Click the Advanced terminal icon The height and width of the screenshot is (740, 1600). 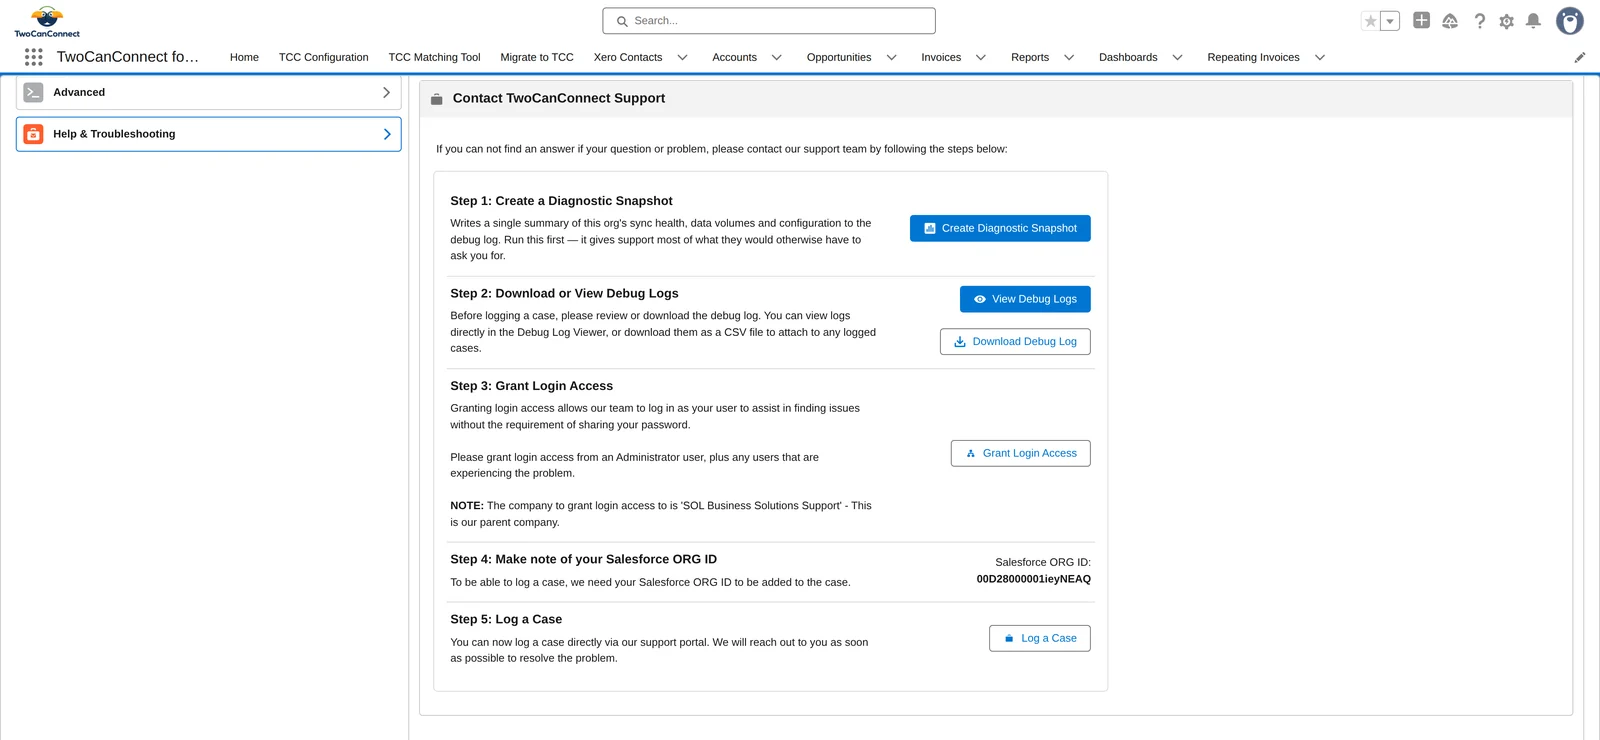33,92
